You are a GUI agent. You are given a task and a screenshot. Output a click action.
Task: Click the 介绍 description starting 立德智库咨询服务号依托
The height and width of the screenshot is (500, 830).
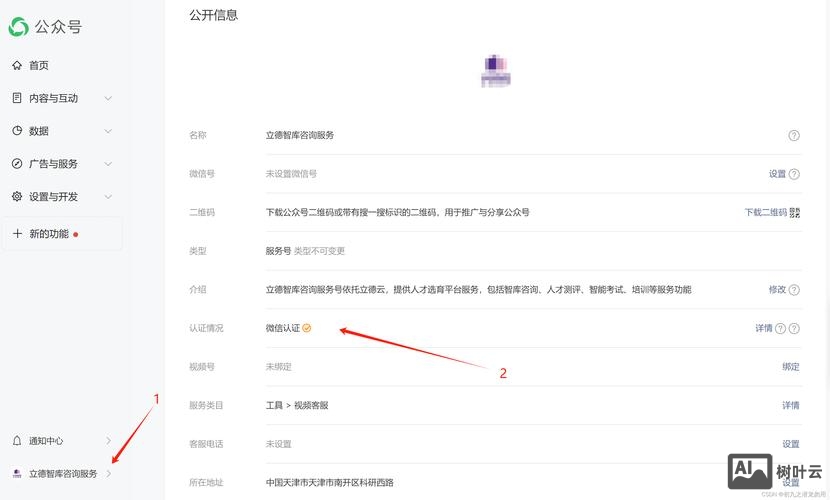[479, 289]
